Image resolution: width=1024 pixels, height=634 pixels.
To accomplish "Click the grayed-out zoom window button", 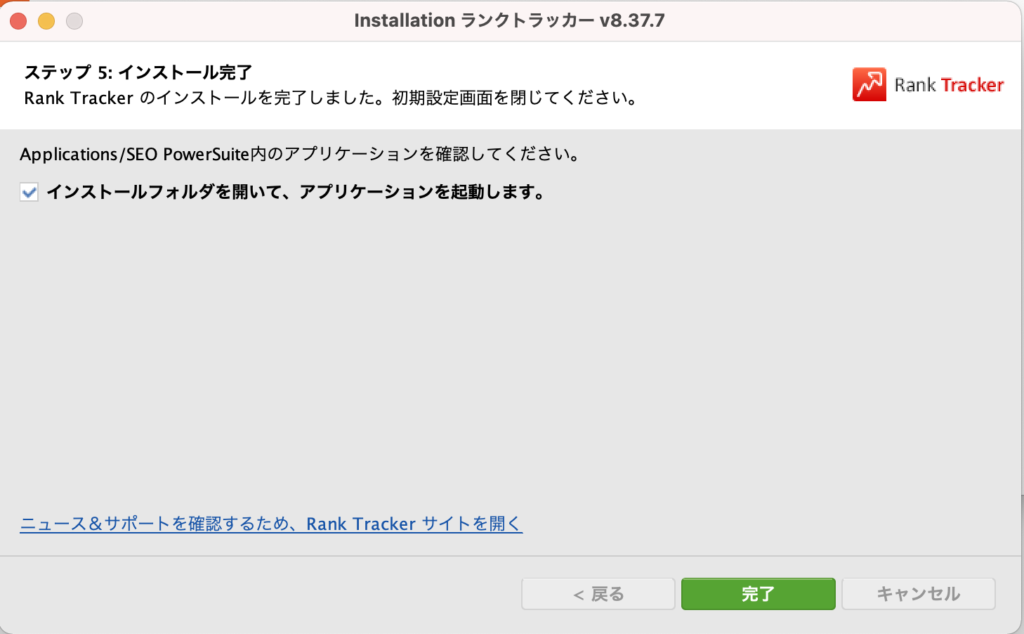I will click(74, 21).
